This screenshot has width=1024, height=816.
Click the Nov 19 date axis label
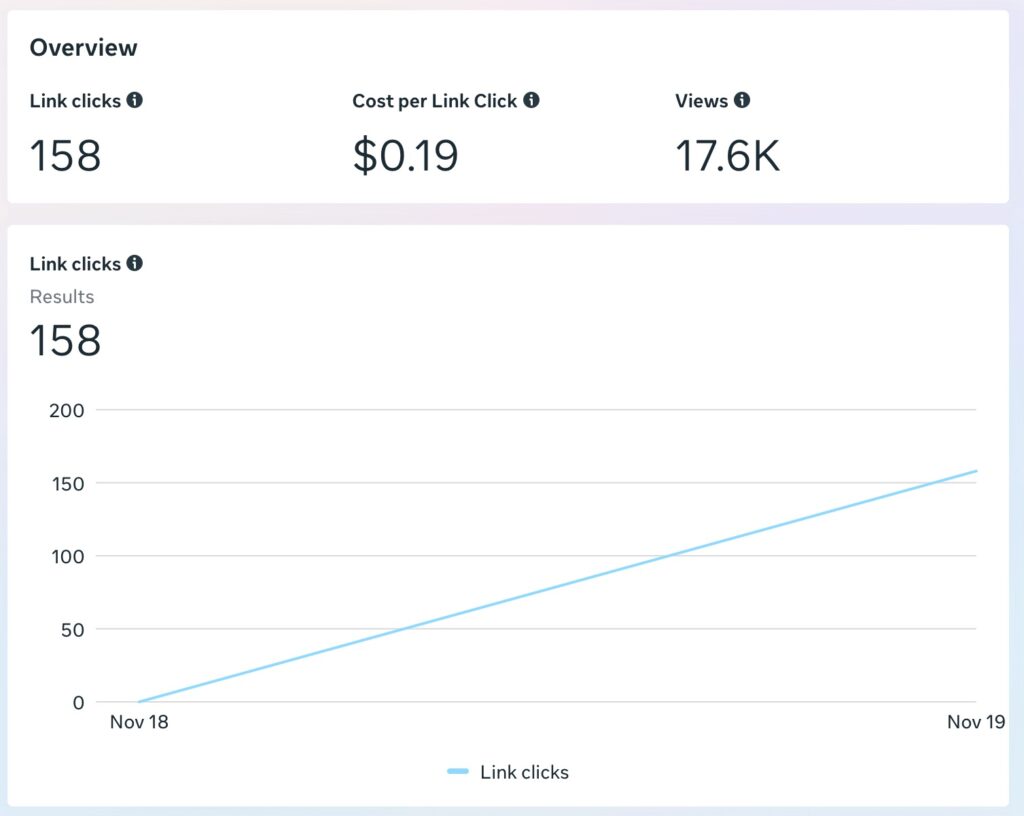(976, 722)
